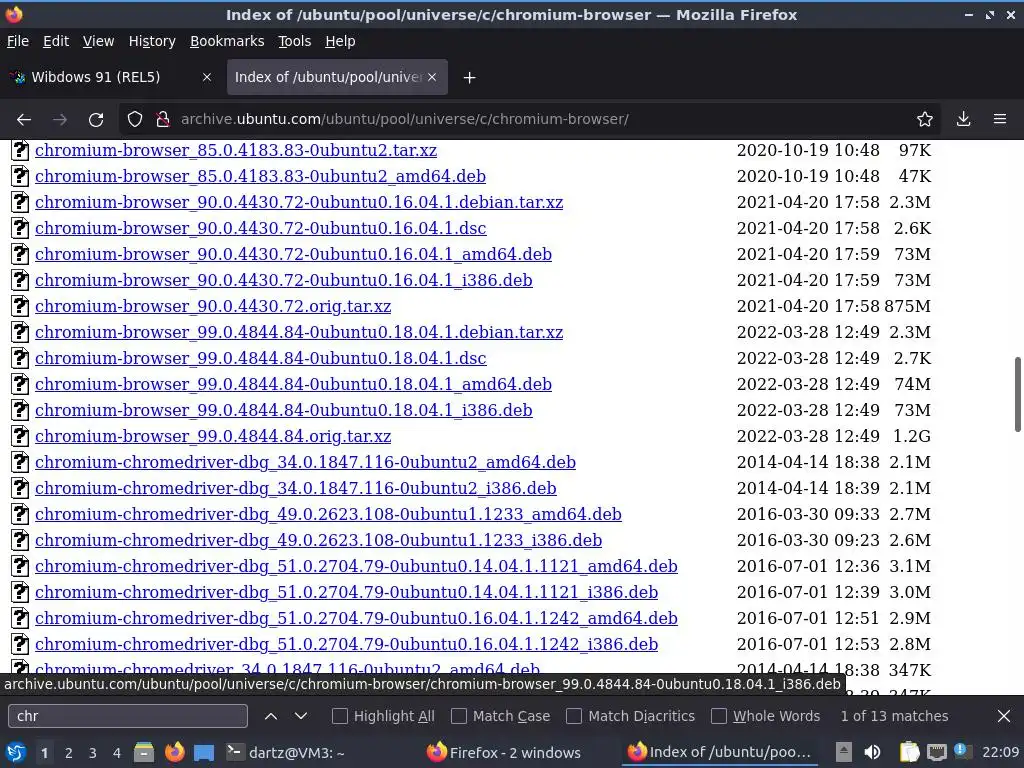
Task: Download chromium-browser_99.0.4844.84-0ubuntu0.18.04.1_amd64.deb
Action: pyautogui.click(x=293, y=384)
